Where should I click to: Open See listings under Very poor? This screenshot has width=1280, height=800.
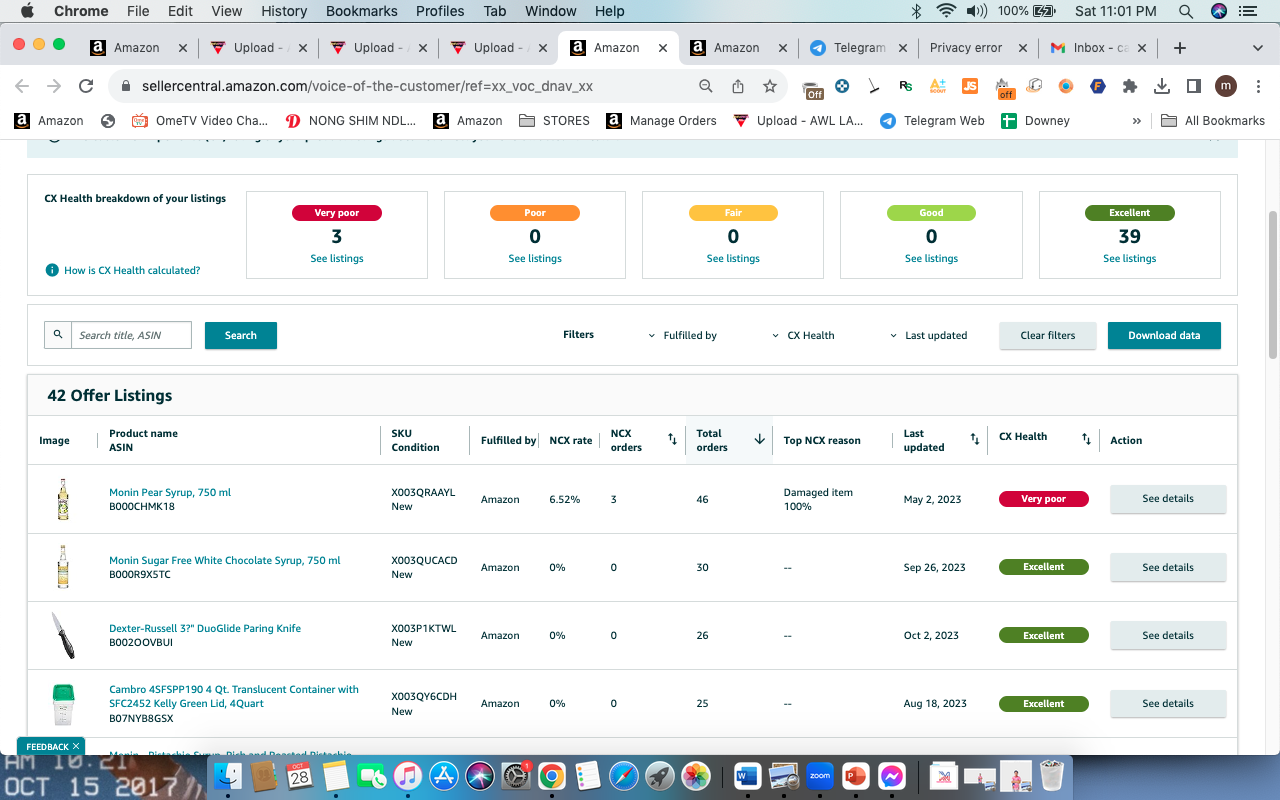click(337, 259)
